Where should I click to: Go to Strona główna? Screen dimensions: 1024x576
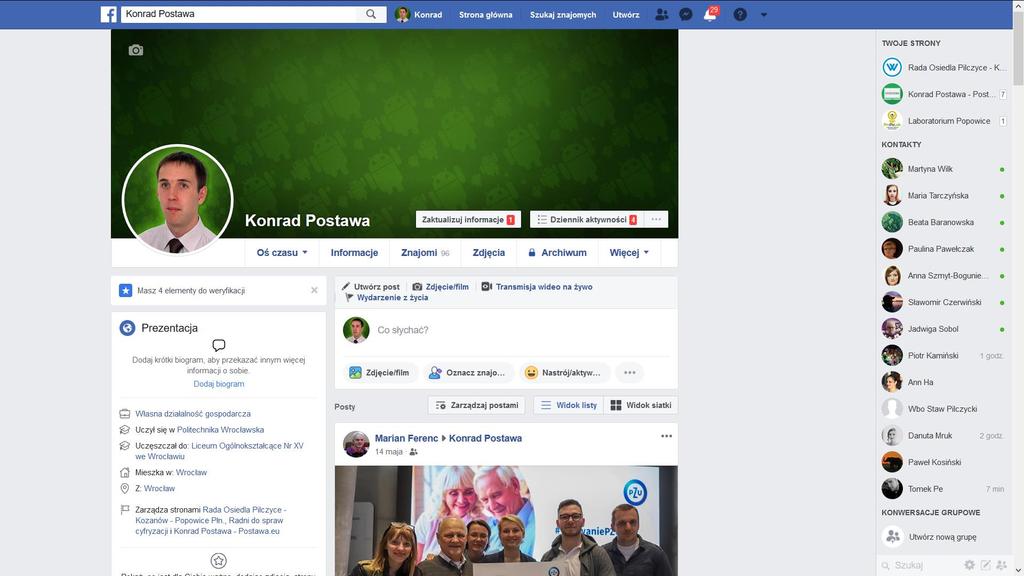[x=486, y=14]
